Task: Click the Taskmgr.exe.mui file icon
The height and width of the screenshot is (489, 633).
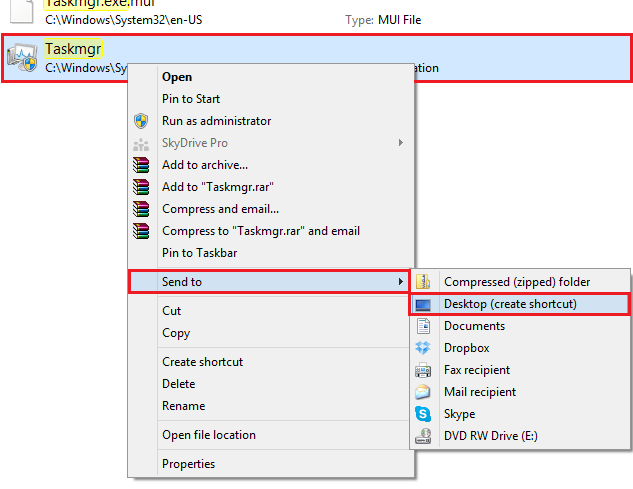Action: (x=22, y=10)
